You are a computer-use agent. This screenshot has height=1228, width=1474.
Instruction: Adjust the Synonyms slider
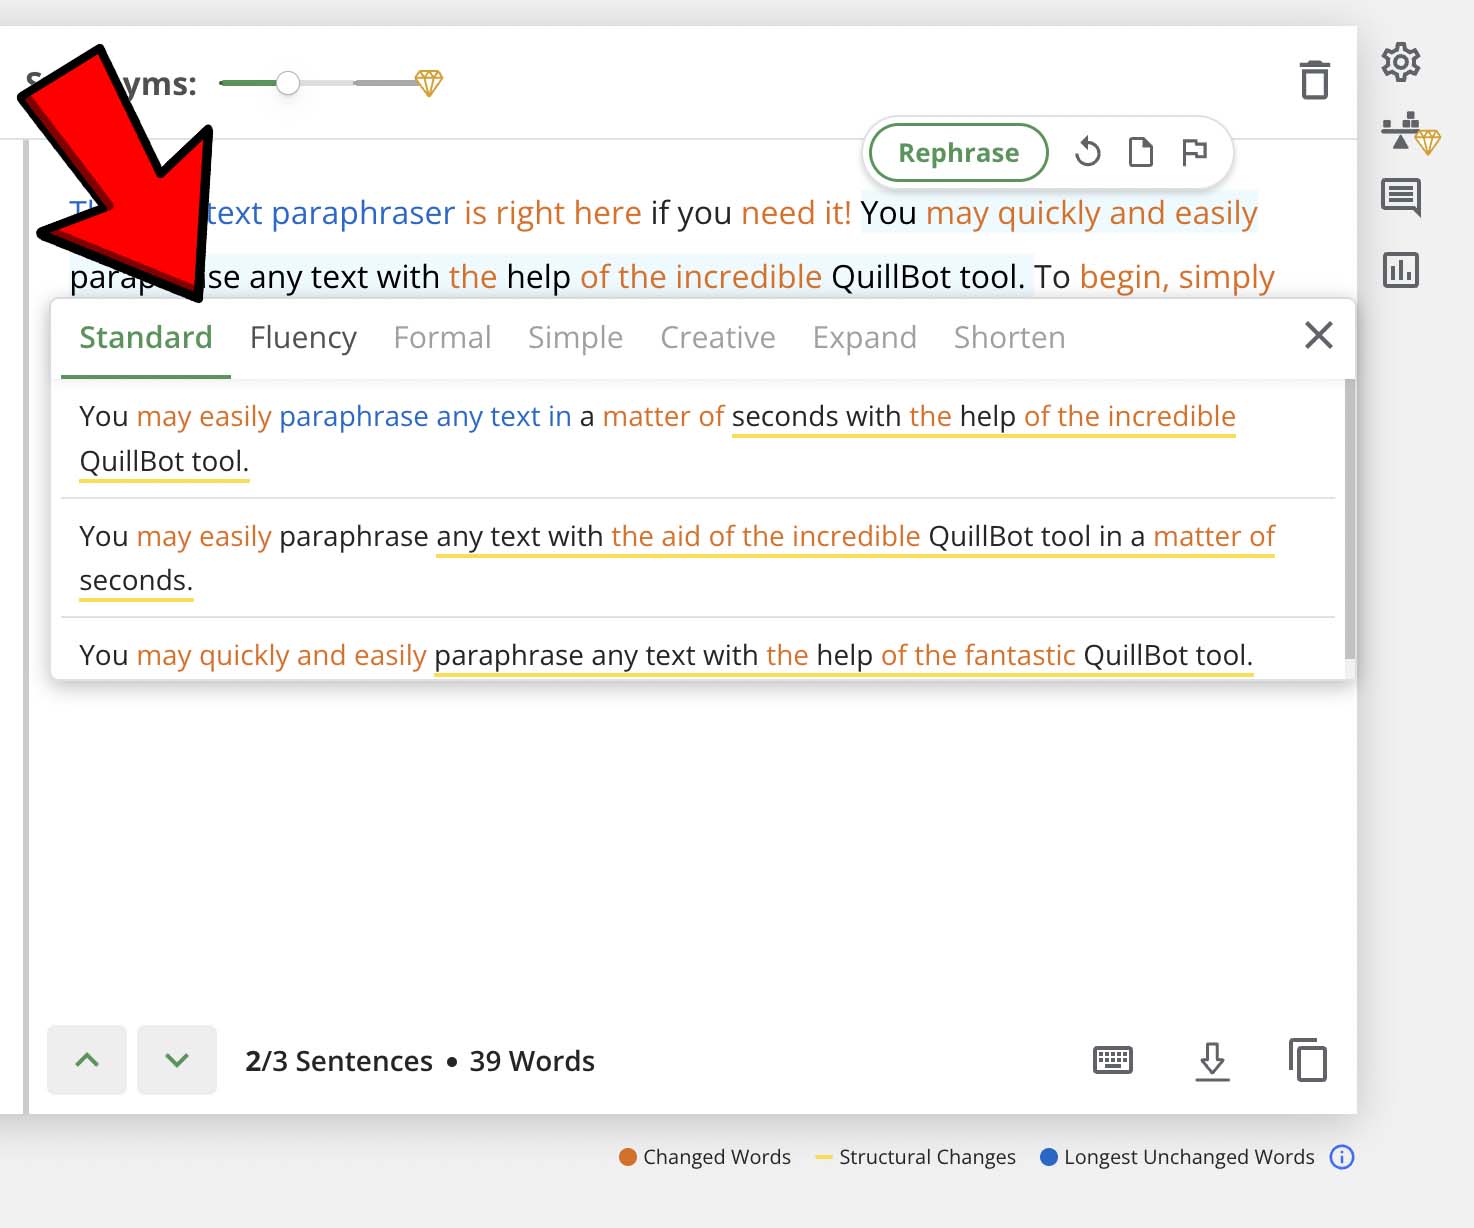(289, 84)
